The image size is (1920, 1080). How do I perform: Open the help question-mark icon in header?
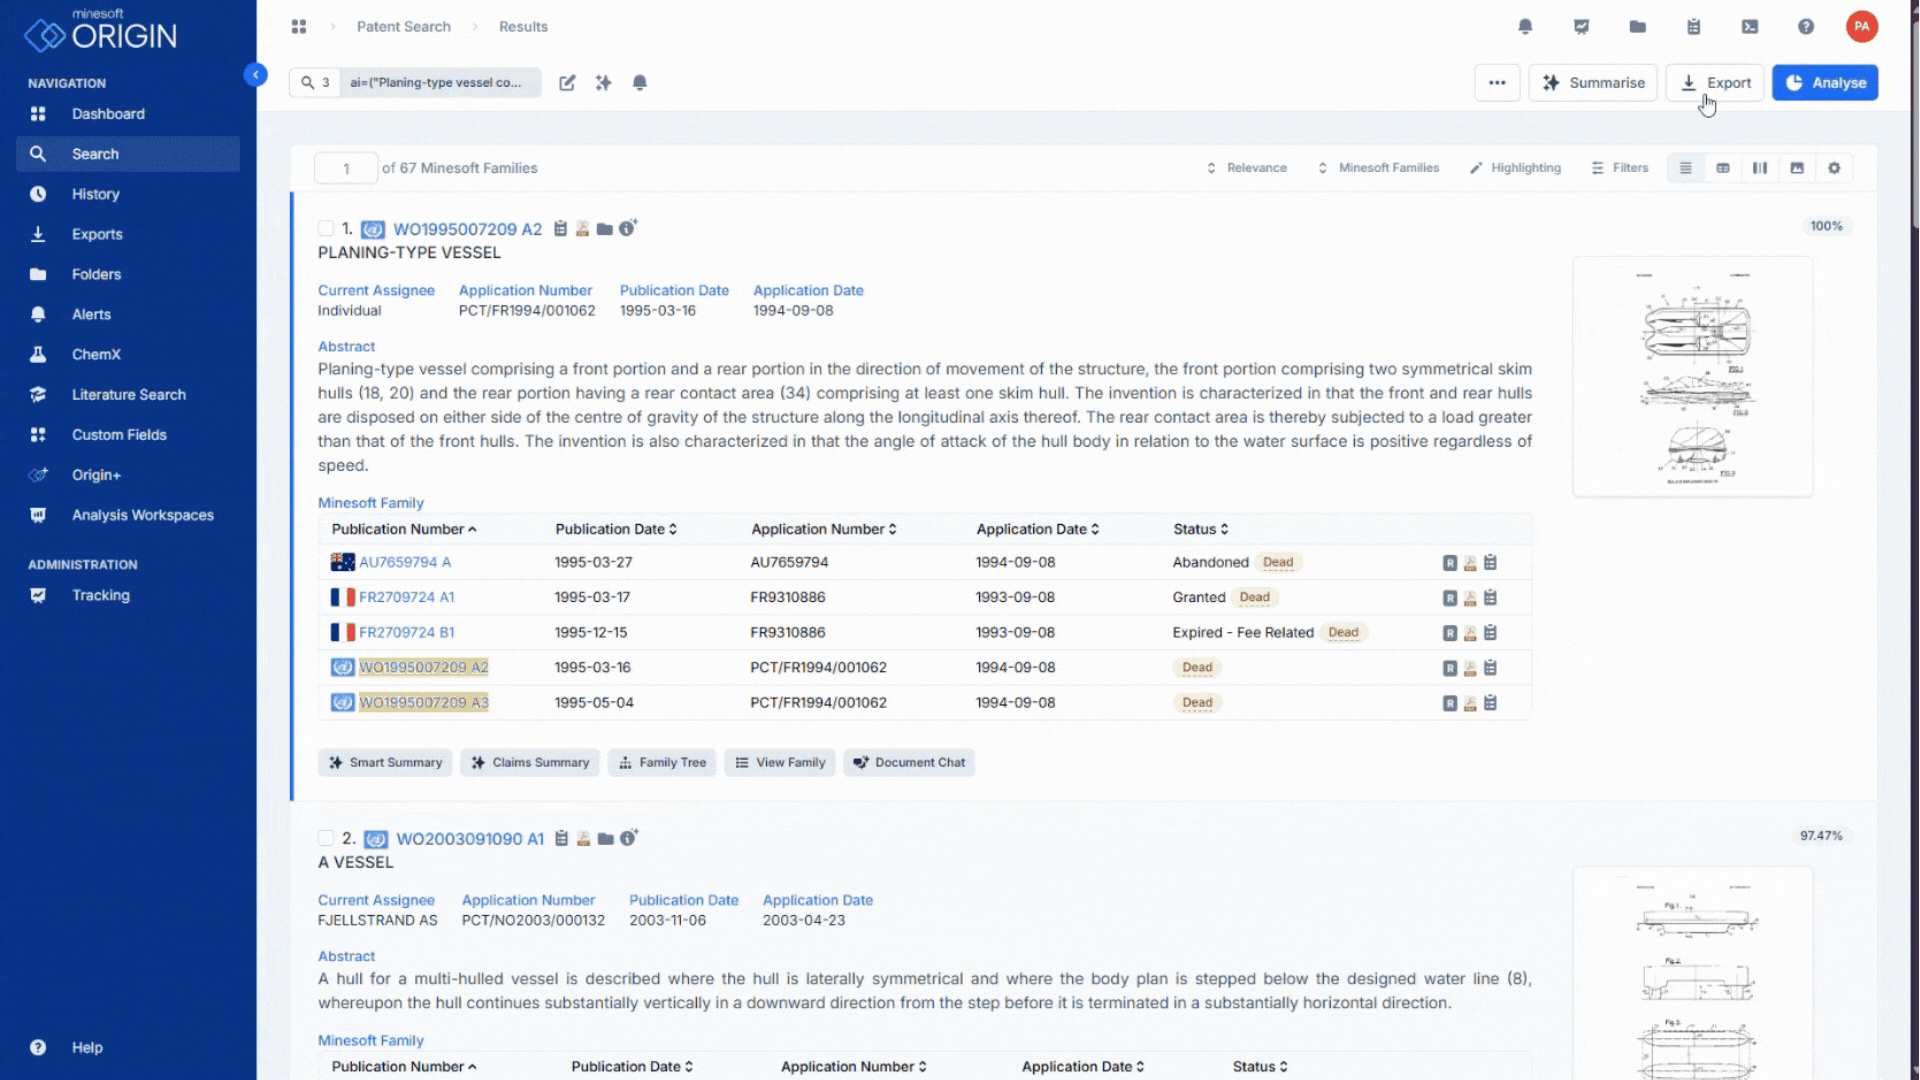click(1805, 27)
